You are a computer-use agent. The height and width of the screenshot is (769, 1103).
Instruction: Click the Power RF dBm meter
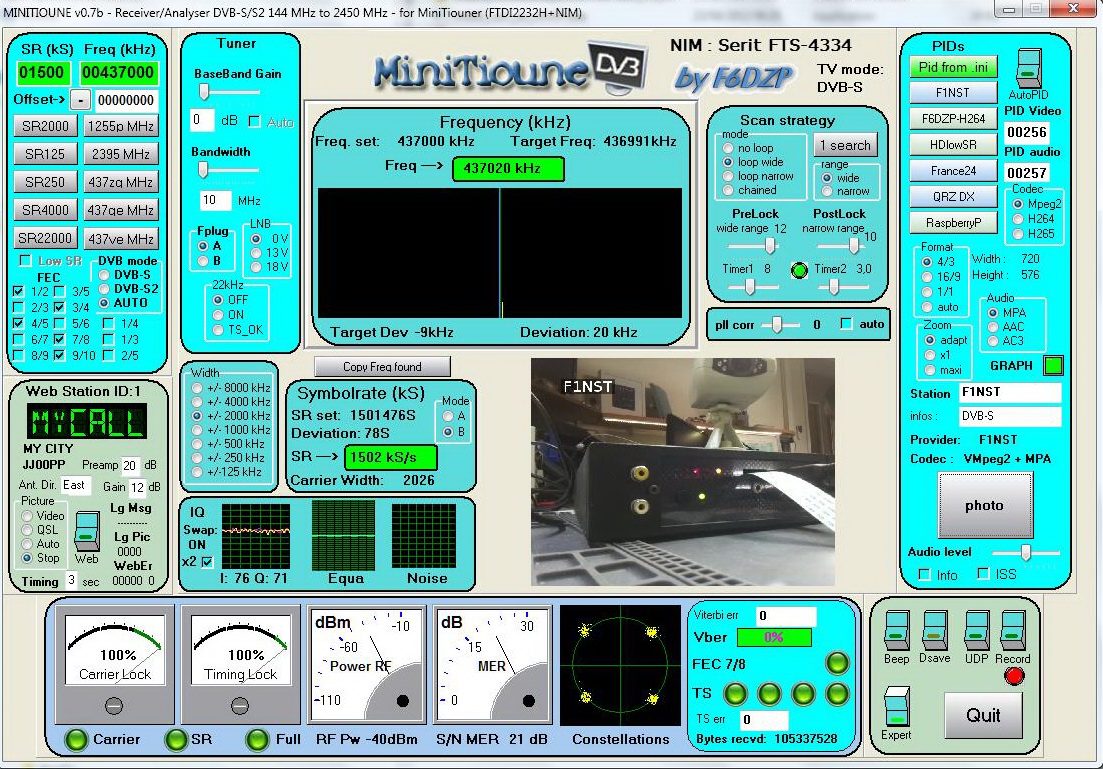coord(367,665)
